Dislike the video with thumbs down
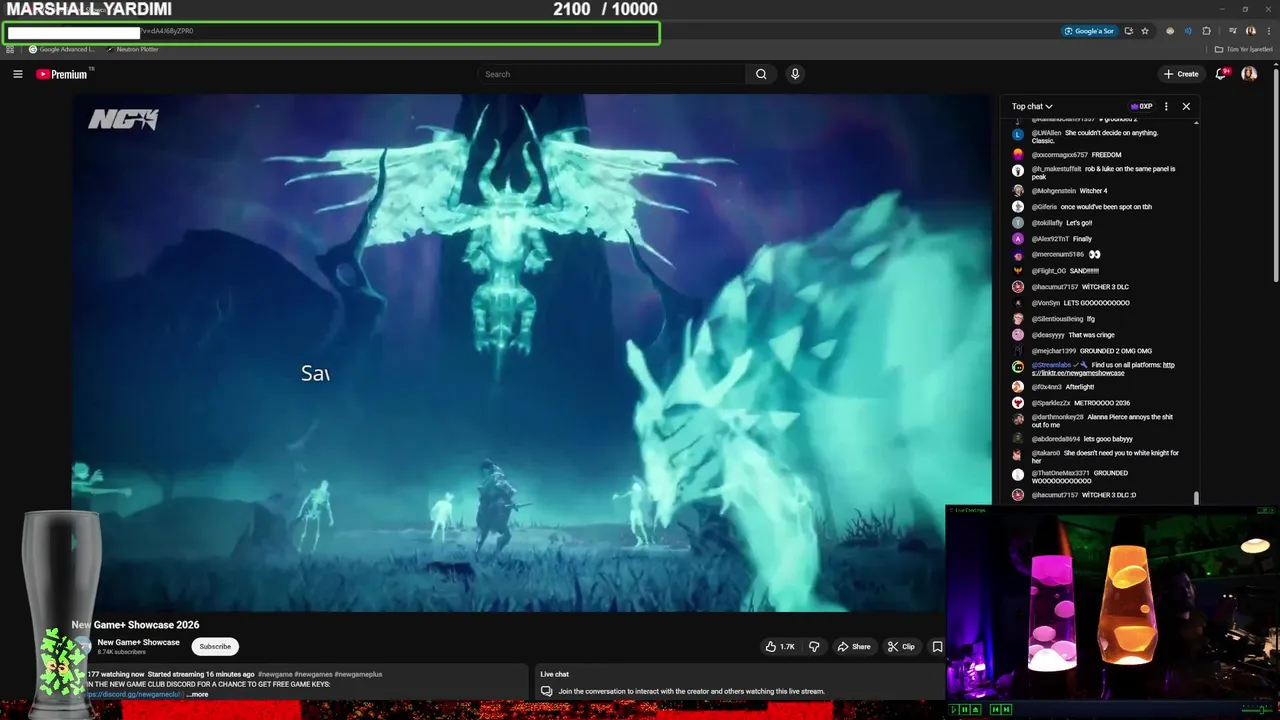Screen dimensions: 1280x720 pos(814,647)
